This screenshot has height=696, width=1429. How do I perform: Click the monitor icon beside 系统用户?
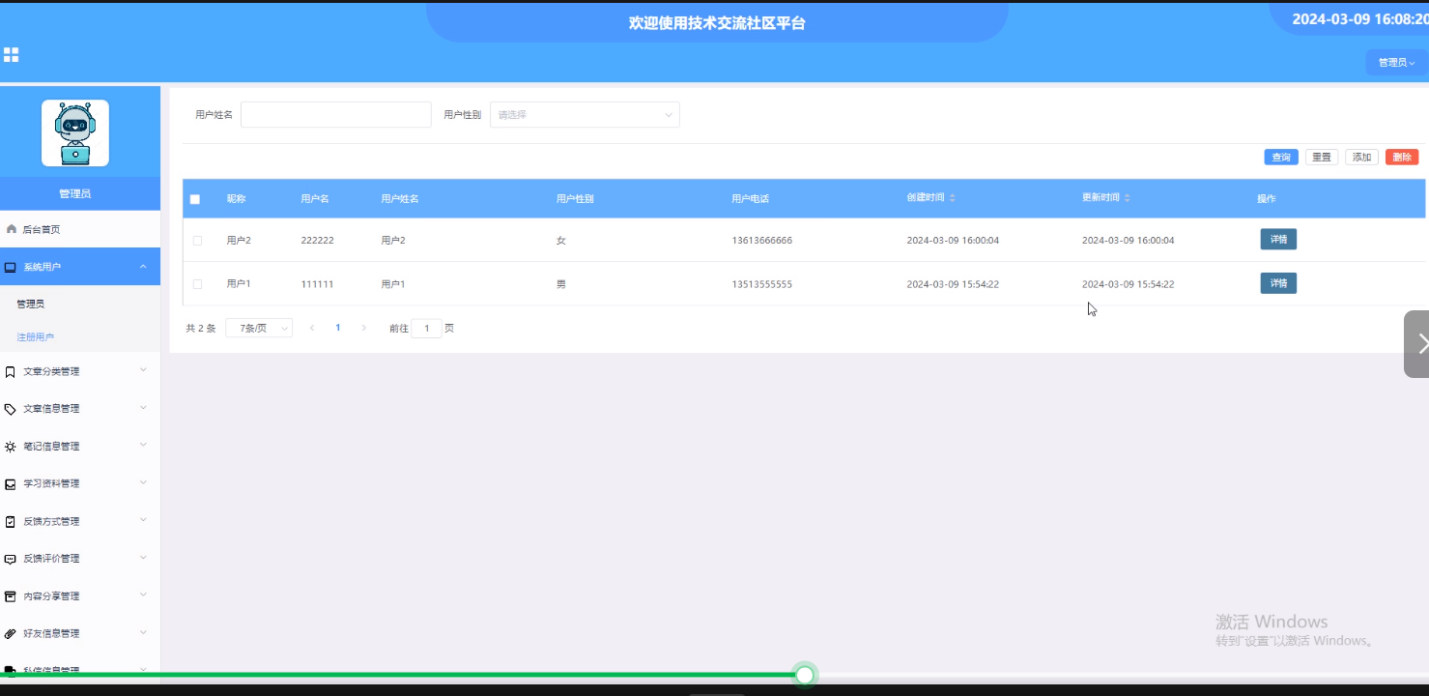[x=10, y=267]
